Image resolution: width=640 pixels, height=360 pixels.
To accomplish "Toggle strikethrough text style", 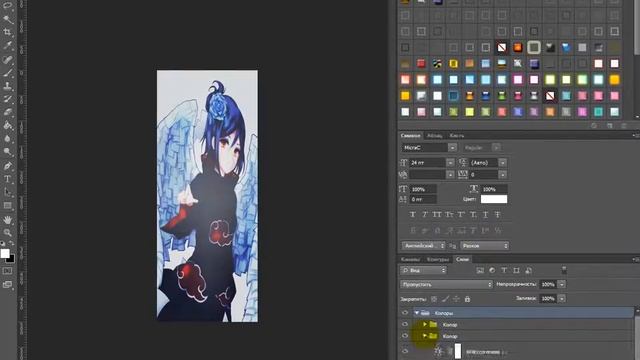I will pos(498,214).
